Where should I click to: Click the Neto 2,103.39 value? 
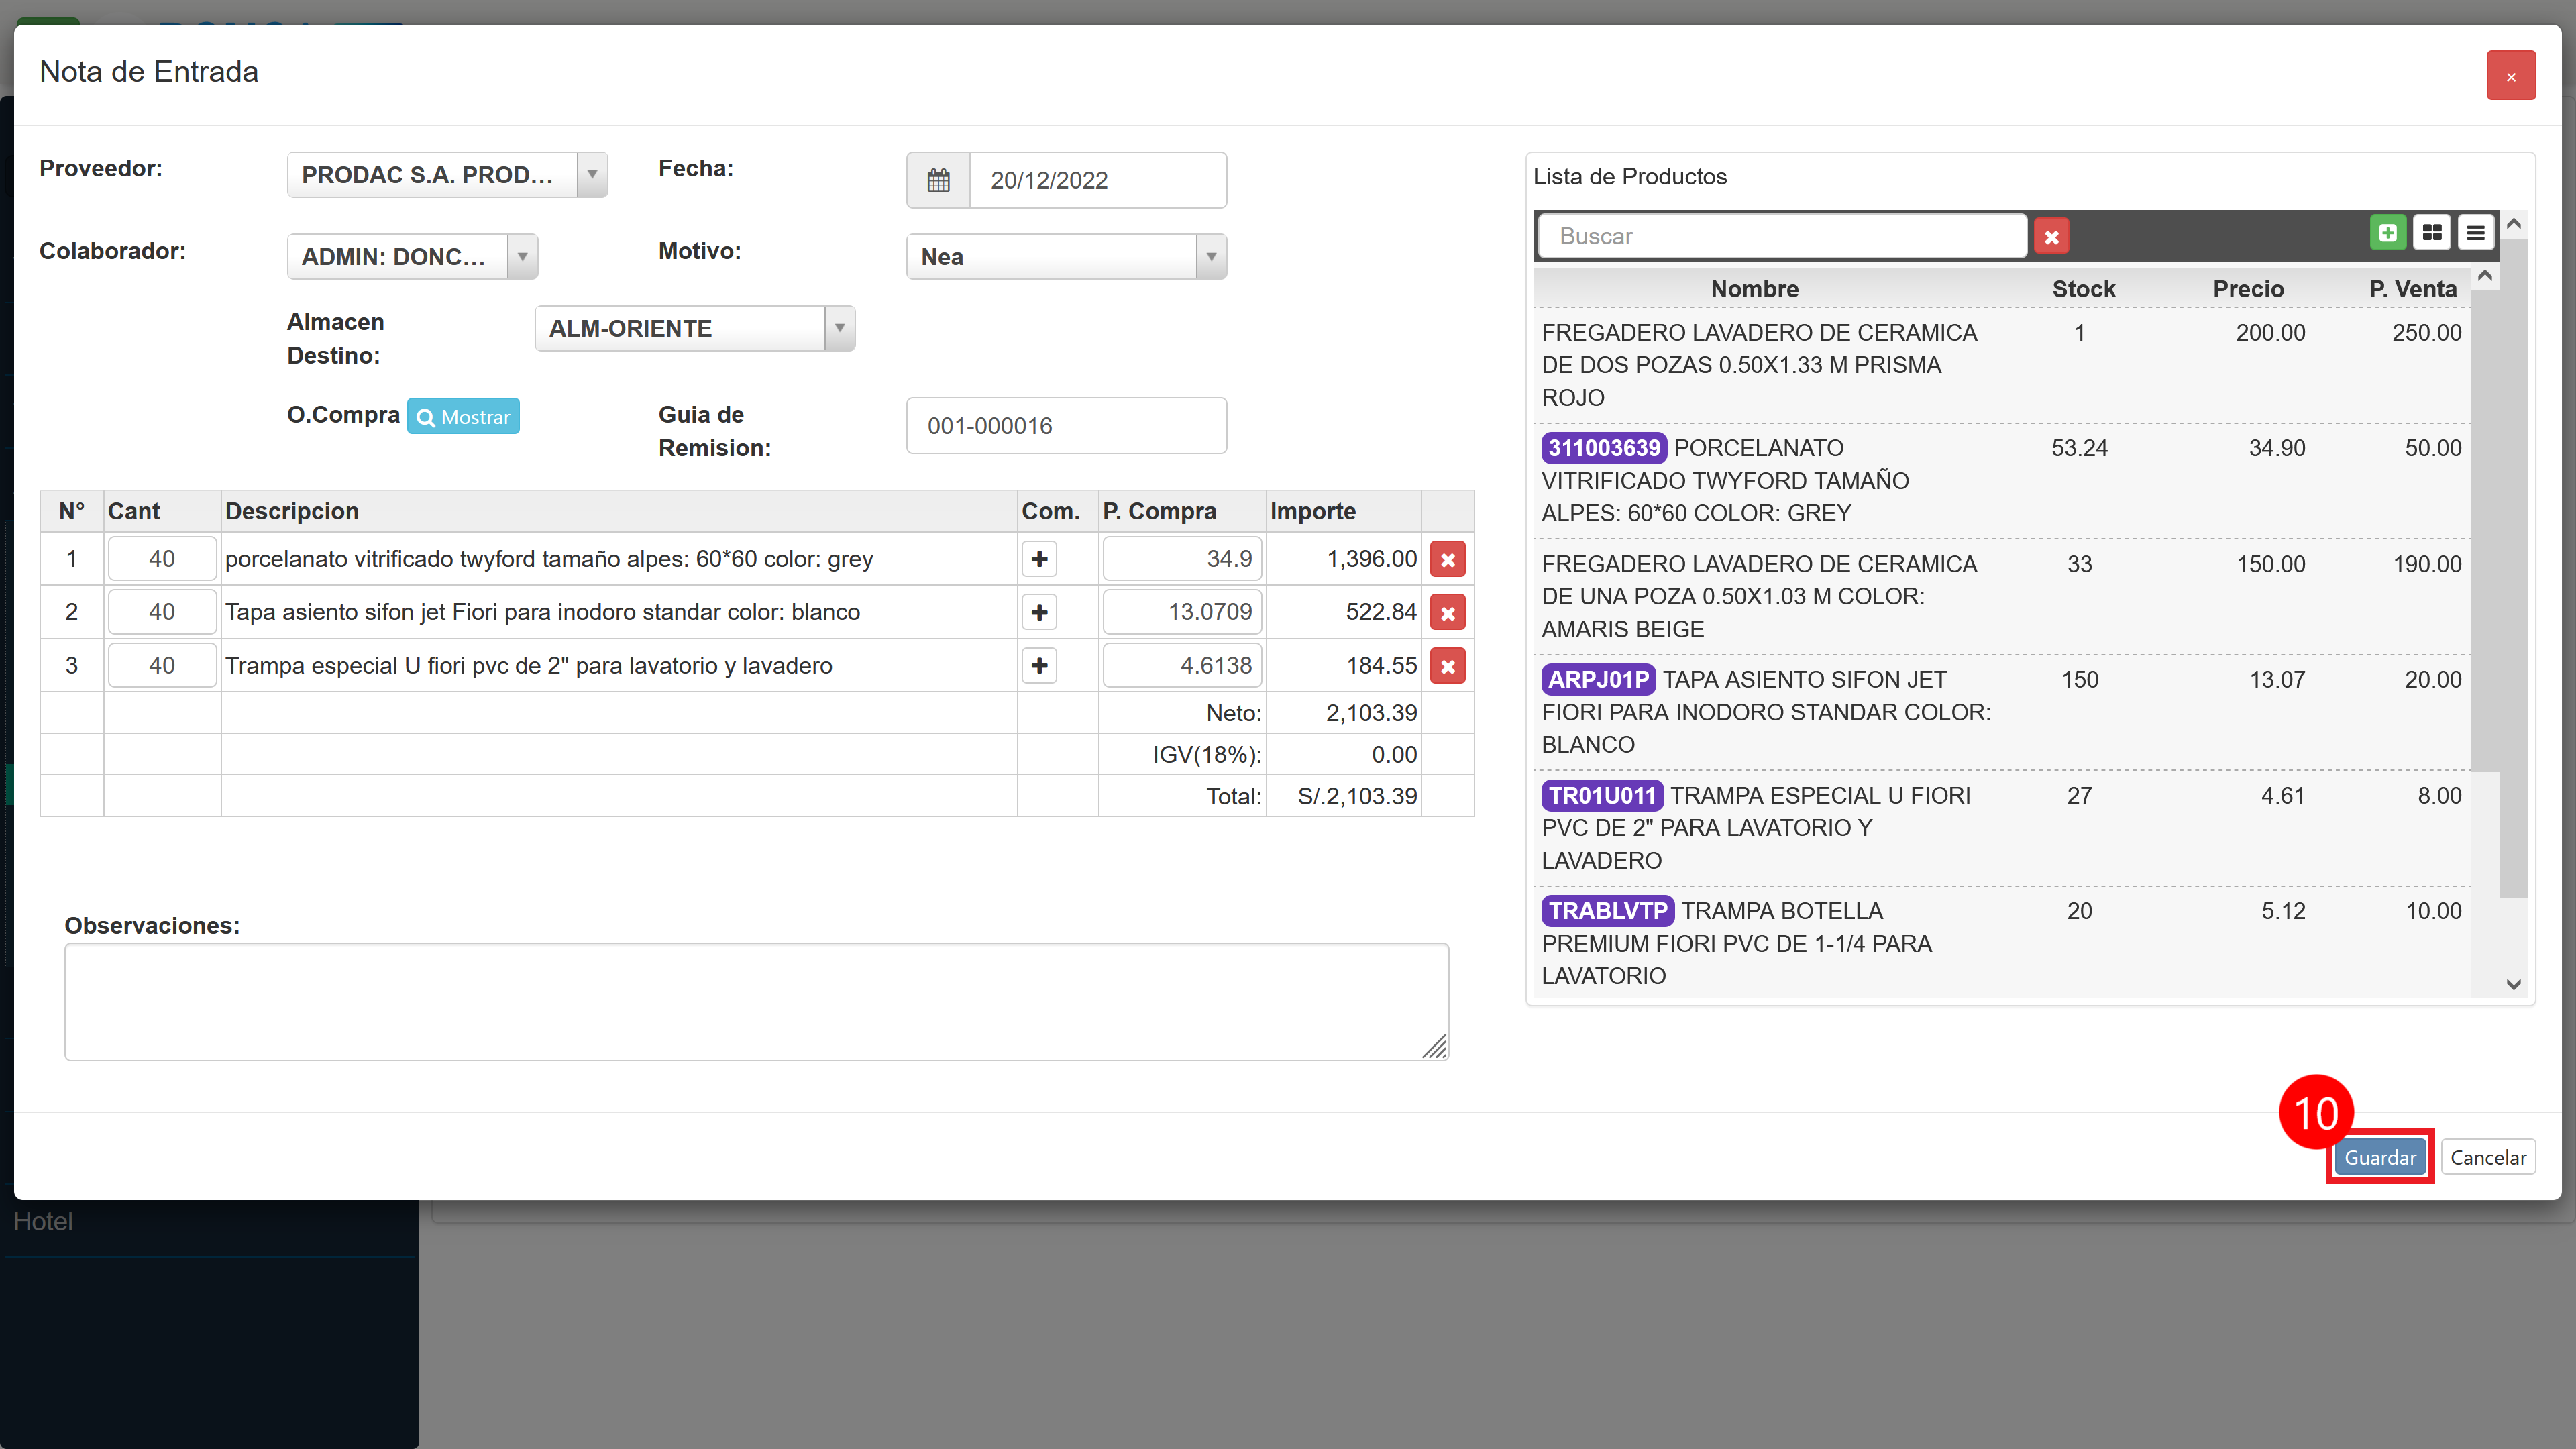coord(1371,713)
